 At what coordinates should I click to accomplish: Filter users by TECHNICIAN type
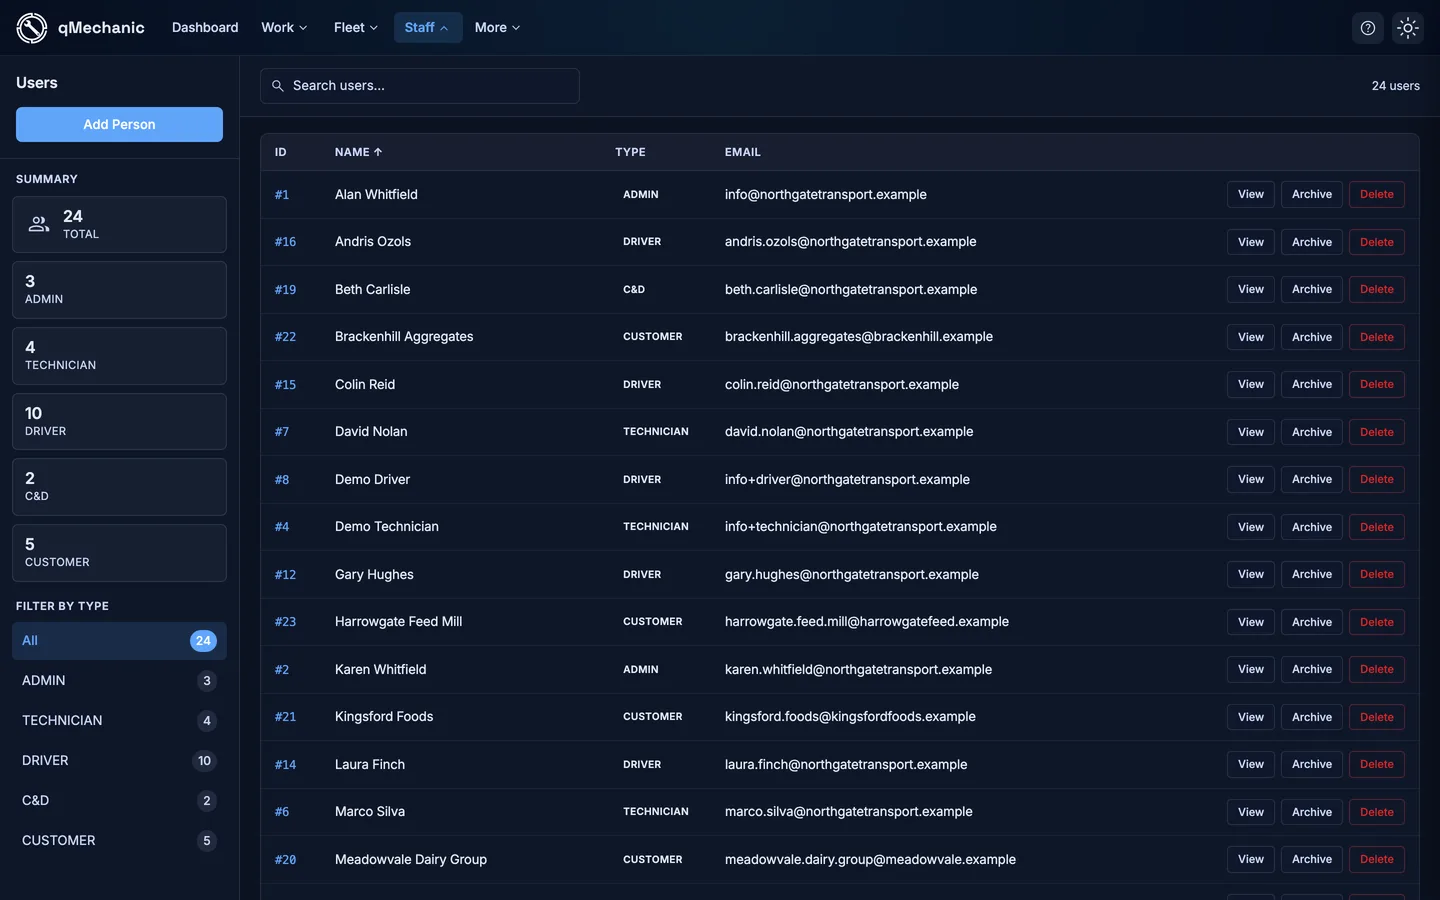pyautogui.click(x=119, y=721)
